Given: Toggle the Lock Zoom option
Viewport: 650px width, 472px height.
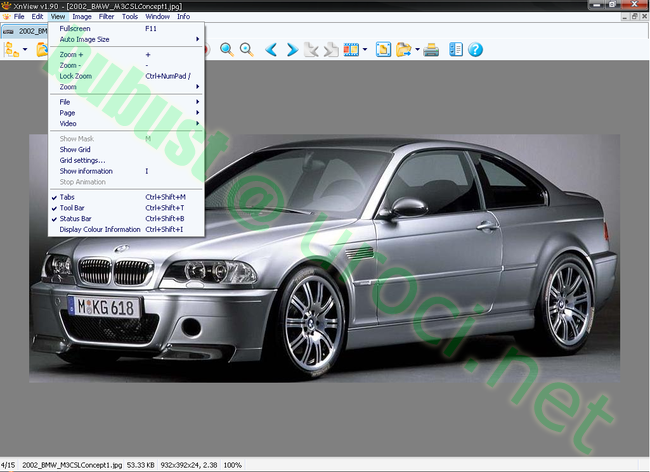Looking at the screenshot, I should [x=126, y=76].
